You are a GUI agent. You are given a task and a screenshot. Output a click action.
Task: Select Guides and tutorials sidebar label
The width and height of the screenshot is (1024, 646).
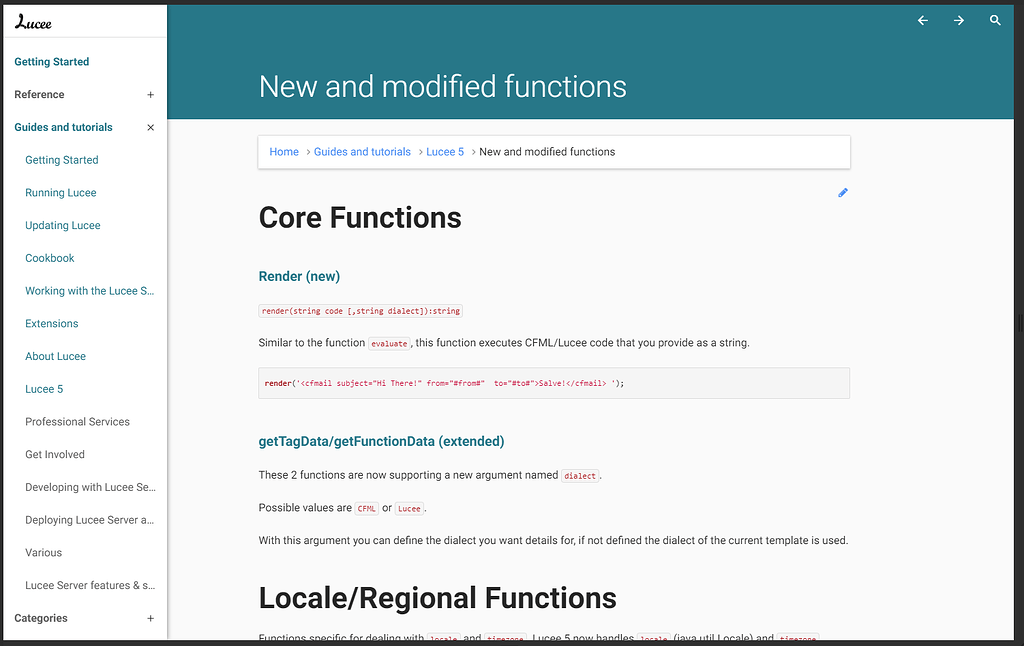tap(63, 127)
